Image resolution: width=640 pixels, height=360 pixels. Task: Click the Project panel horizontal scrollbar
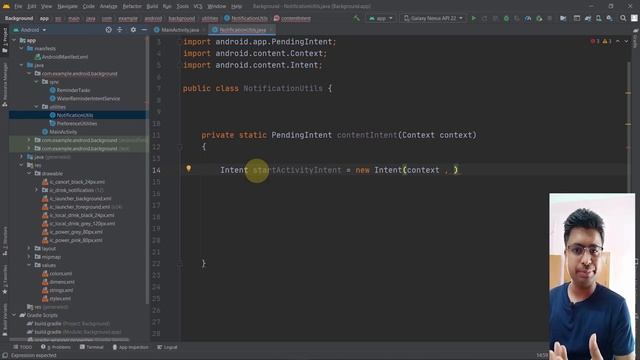[69, 340]
